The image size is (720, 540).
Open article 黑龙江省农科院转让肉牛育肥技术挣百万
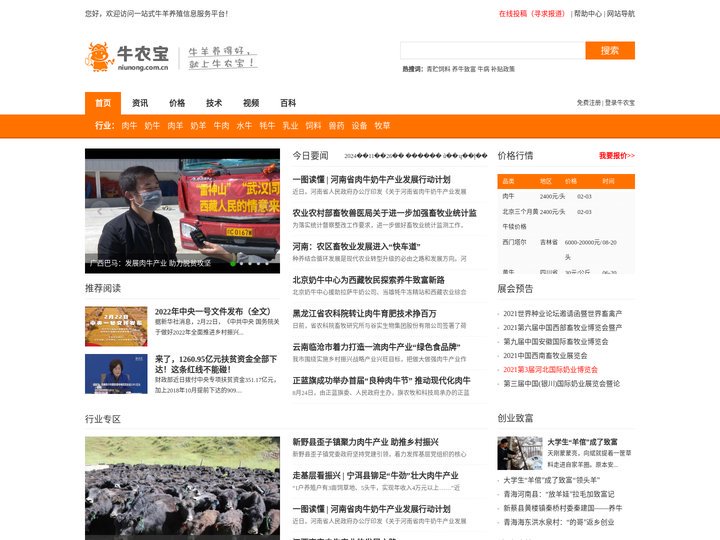(365, 314)
